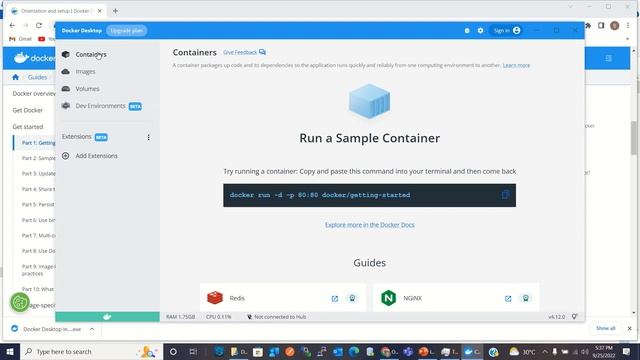Viewport: 640px width, 360px height.
Task: Click the Redis logo
Action: click(215, 298)
